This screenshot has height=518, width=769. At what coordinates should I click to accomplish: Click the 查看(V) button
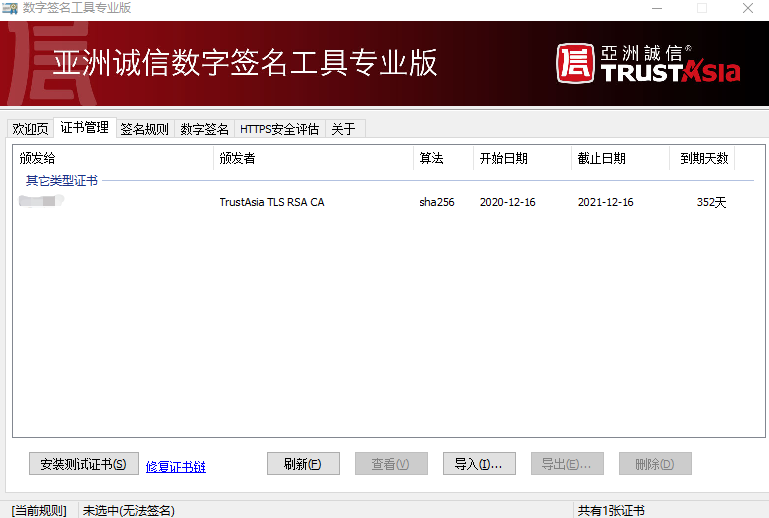[x=391, y=464]
